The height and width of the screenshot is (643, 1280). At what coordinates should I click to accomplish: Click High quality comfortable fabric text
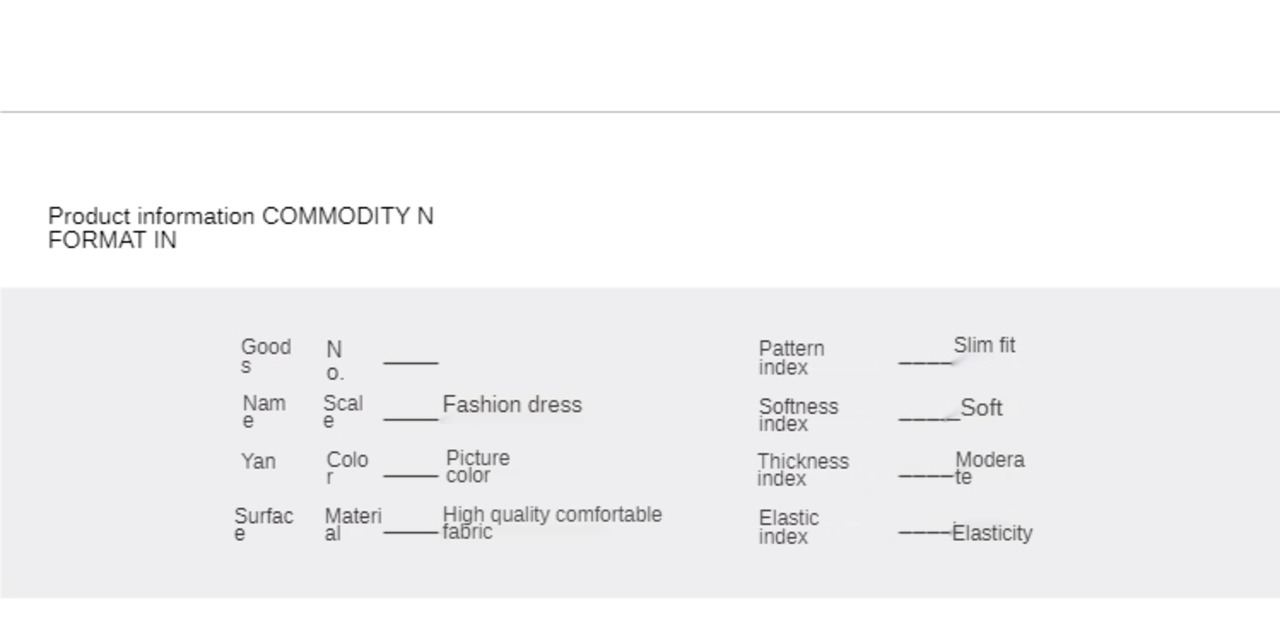point(551,522)
